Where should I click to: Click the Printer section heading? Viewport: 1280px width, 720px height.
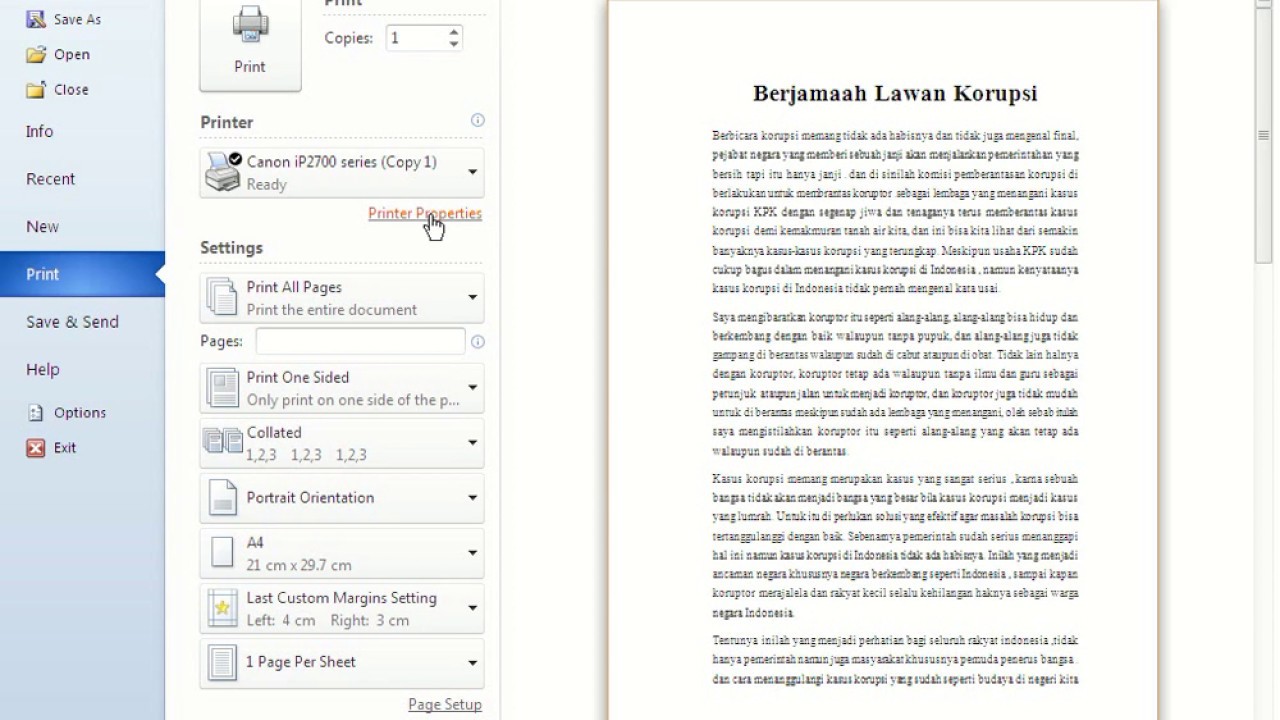pyautogui.click(x=227, y=122)
